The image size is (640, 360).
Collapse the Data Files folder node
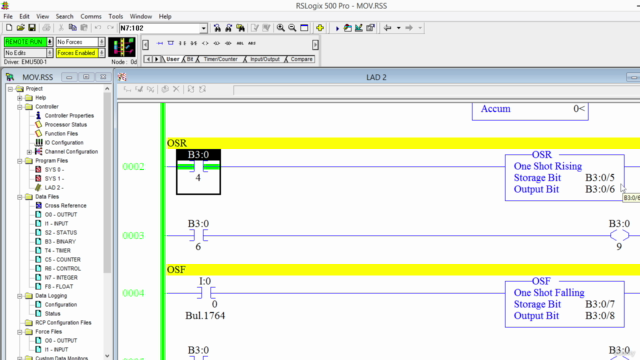point(20,197)
